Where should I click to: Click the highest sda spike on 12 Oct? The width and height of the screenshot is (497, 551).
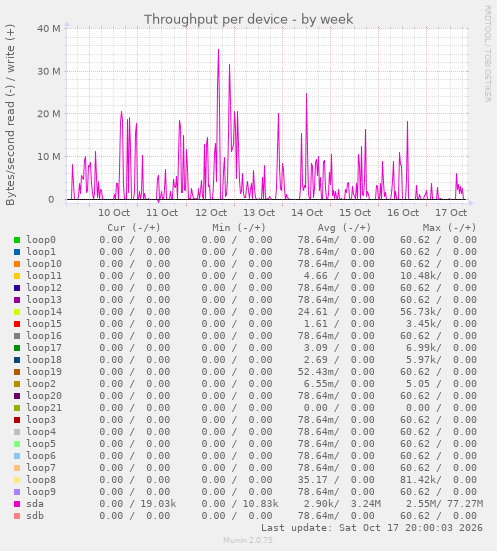(x=218, y=50)
